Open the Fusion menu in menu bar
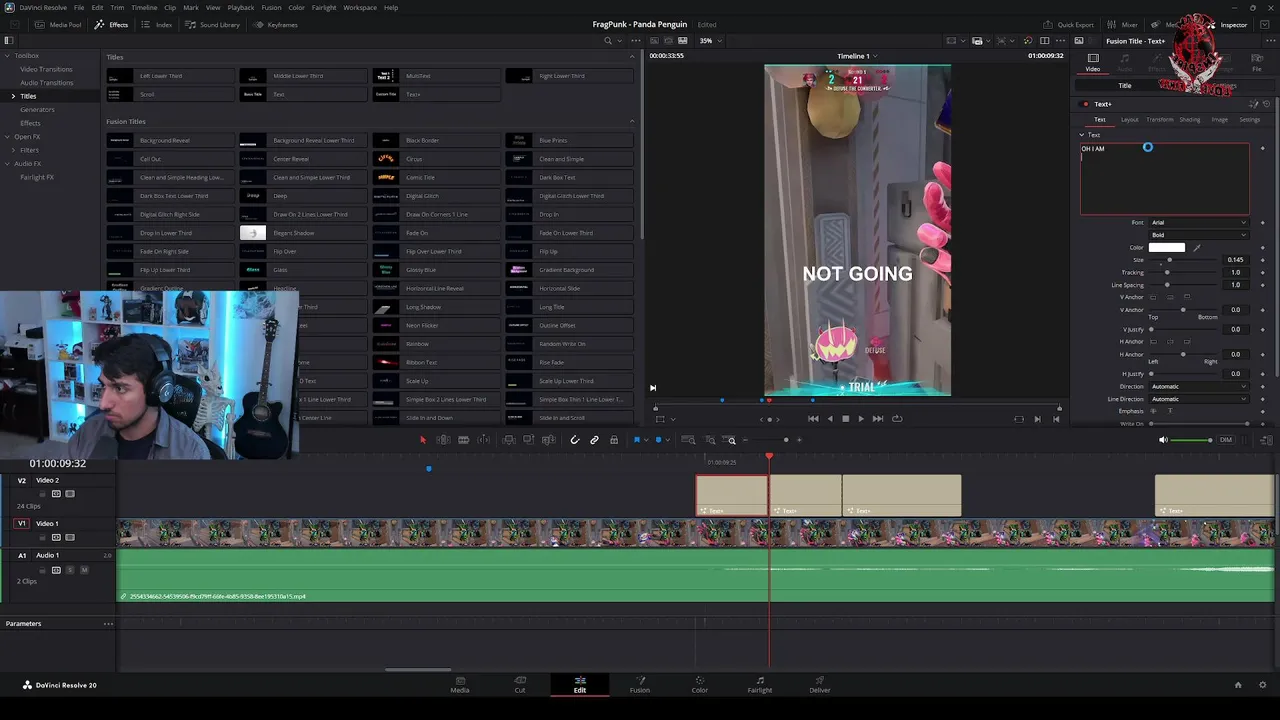 pos(271,7)
